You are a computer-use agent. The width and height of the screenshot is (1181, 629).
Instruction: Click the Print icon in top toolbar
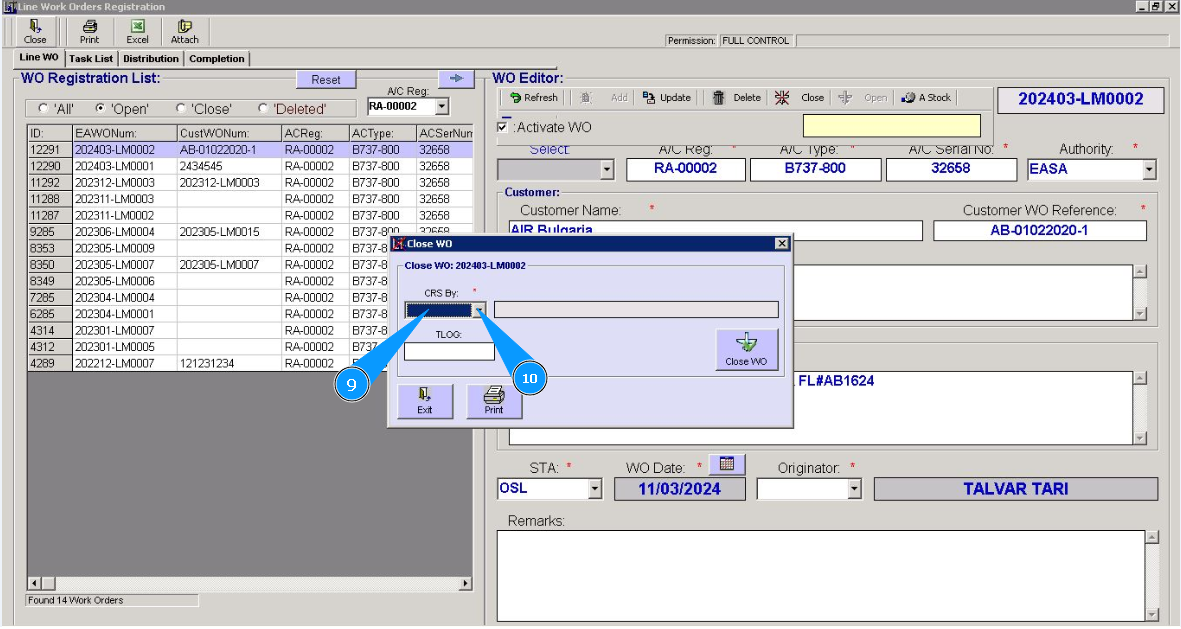[89, 31]
